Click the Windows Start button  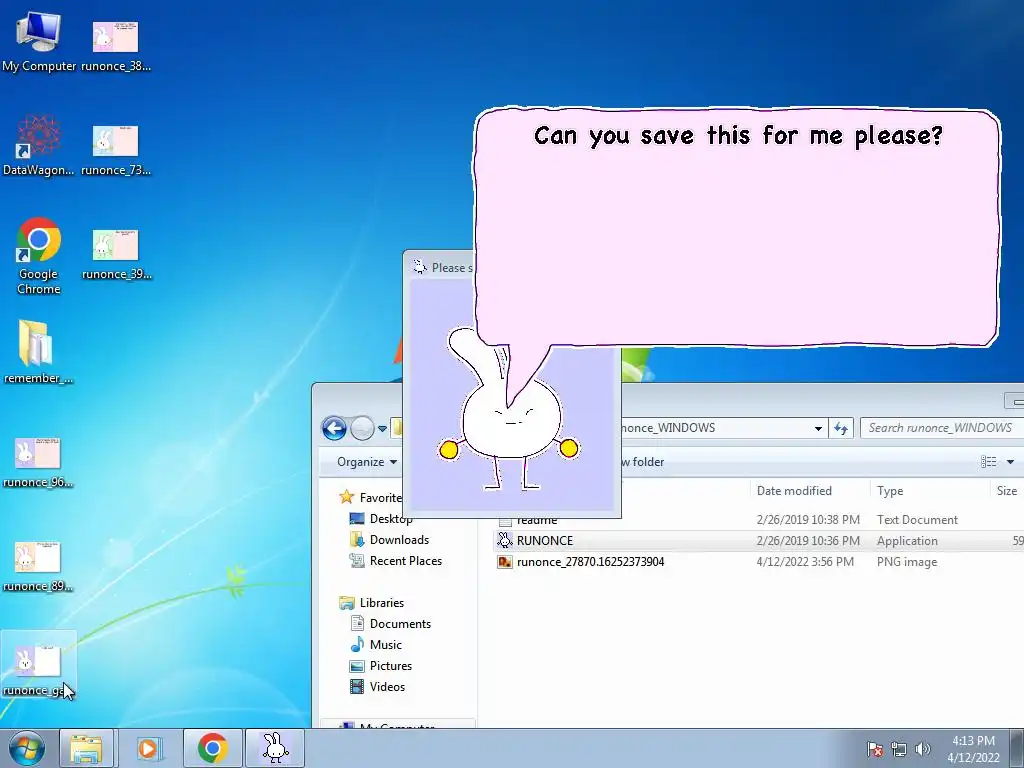coord(27,748)
